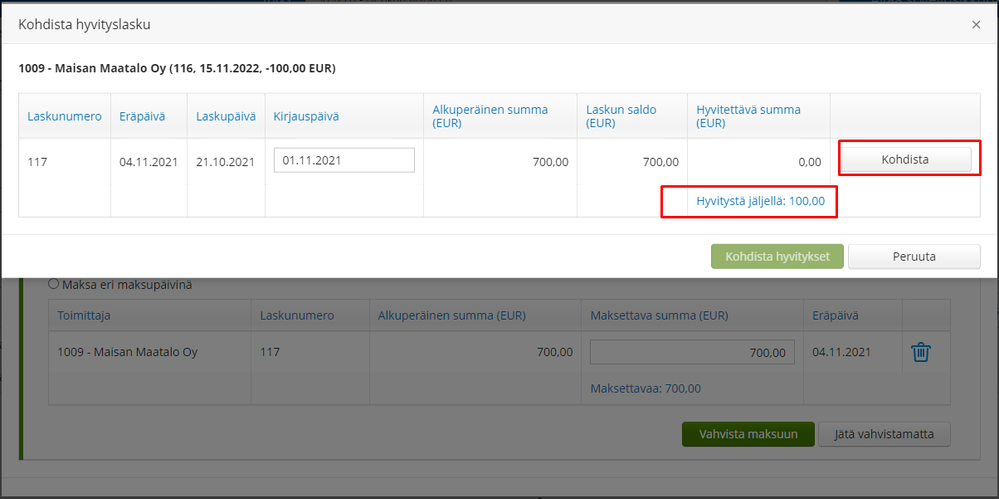Image resolution: width=999 pixels, height=499 pixels.
Task: Select invoice number 117 cell in dialog
Action: point(37,162)
